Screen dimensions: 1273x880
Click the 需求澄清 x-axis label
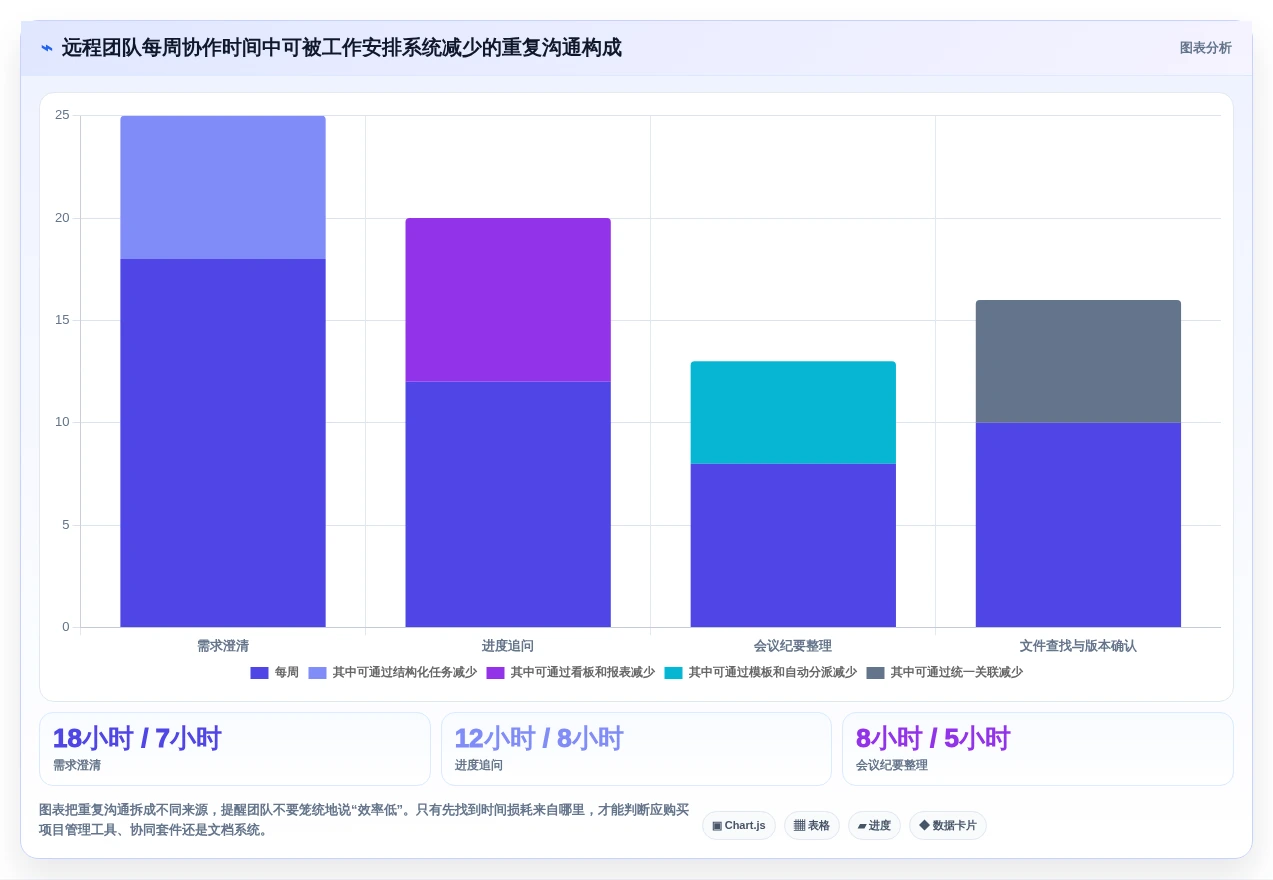223,646
